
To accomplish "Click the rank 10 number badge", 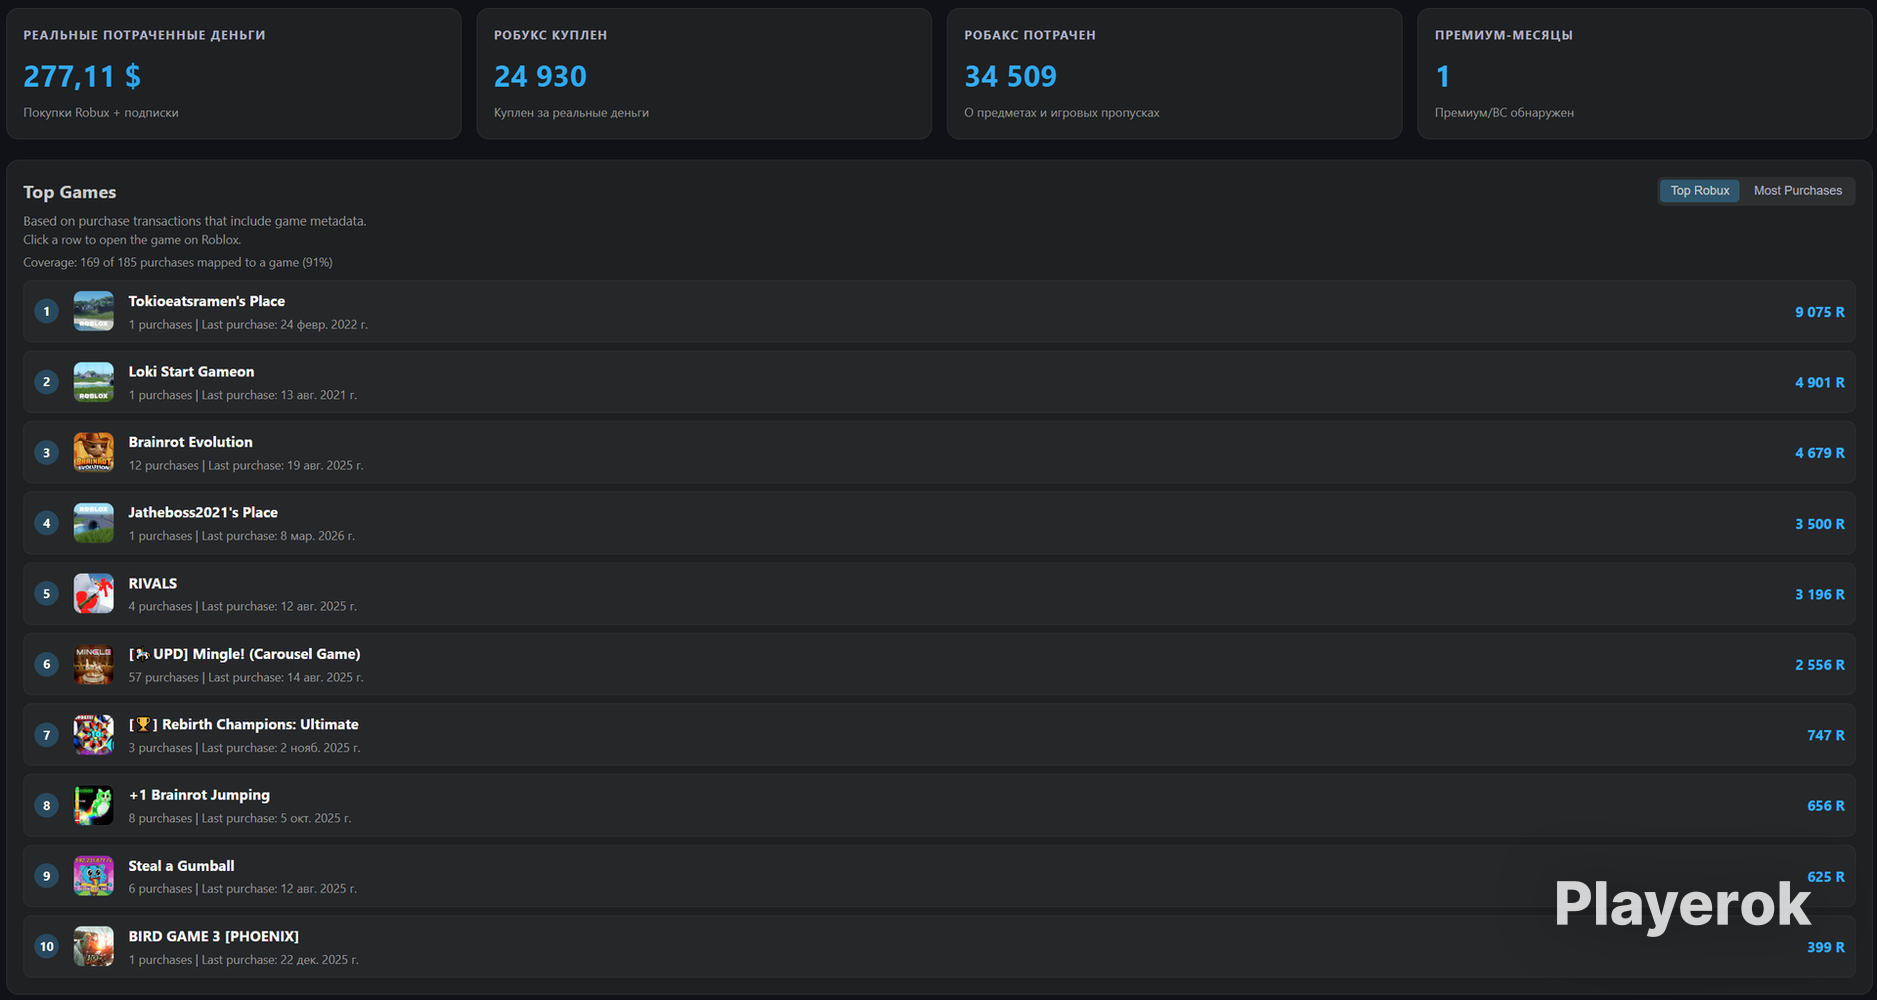I will pos(46,946).
